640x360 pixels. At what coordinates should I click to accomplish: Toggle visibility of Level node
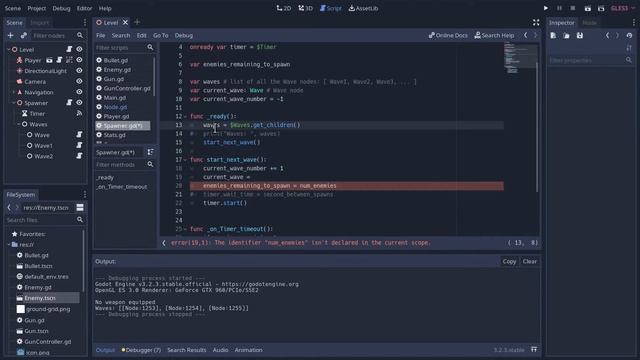(x=79, y=49)
